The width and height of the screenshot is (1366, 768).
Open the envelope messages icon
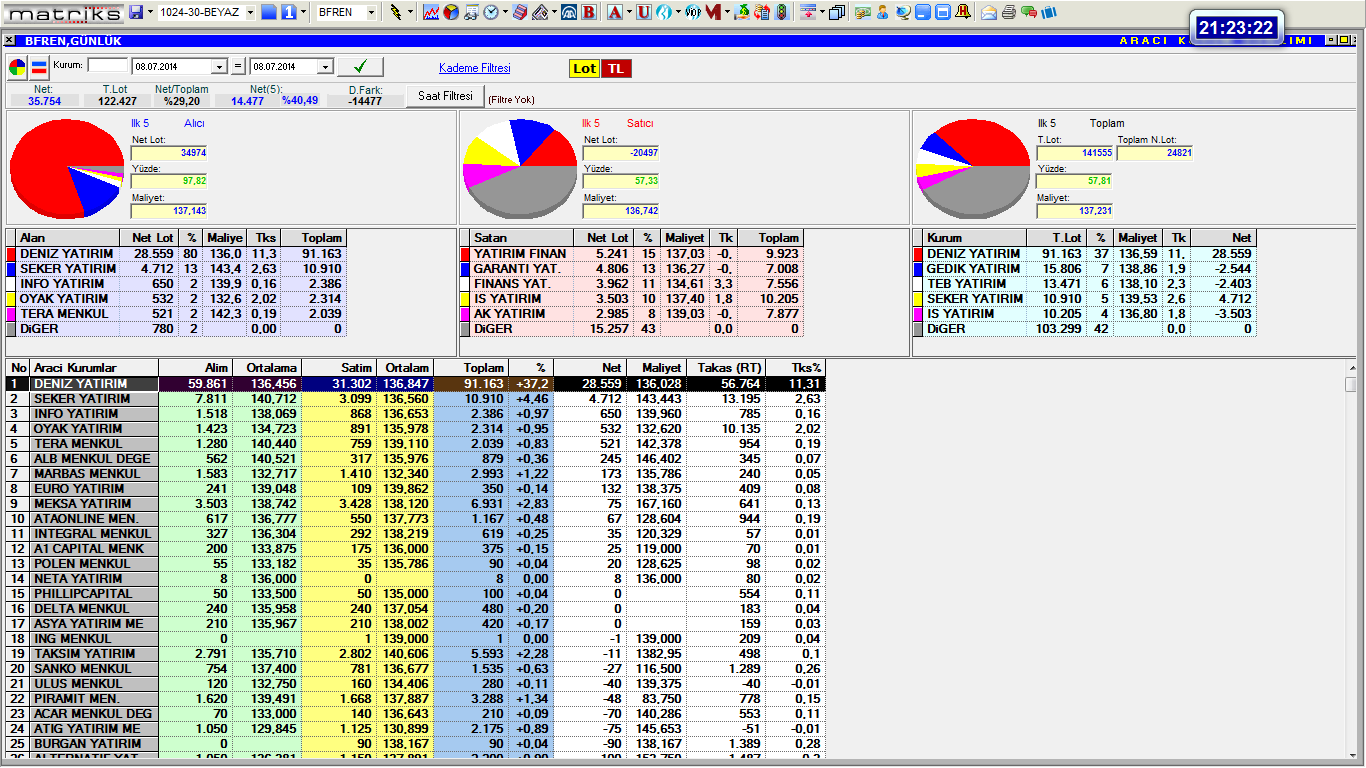989,12
